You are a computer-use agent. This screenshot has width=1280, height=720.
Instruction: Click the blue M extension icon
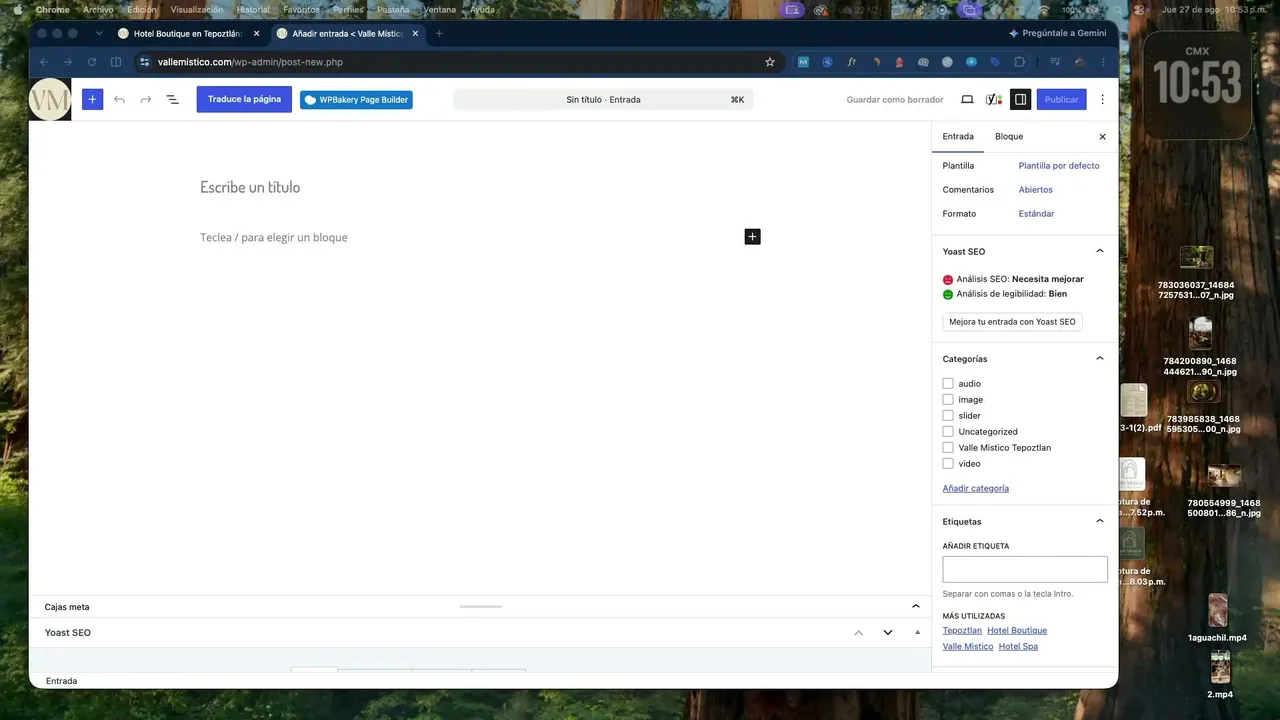click(803, 62)
